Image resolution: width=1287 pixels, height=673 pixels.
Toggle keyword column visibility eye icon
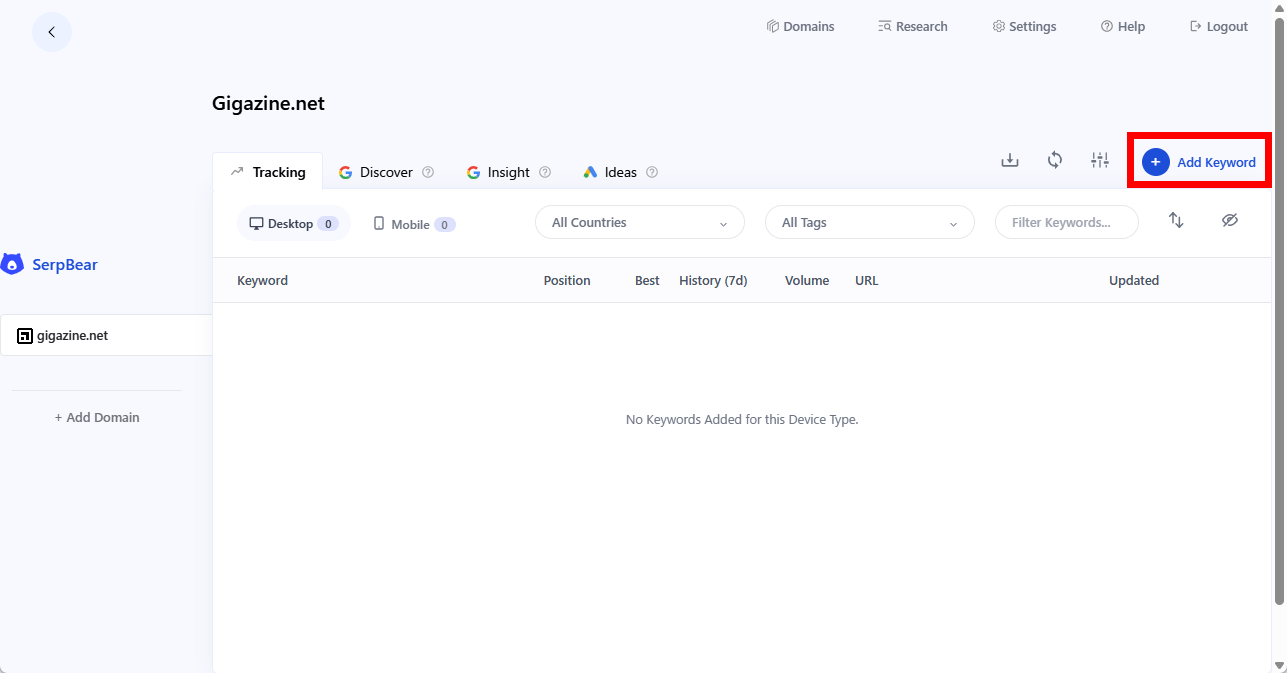click(x=1230, y=221)
